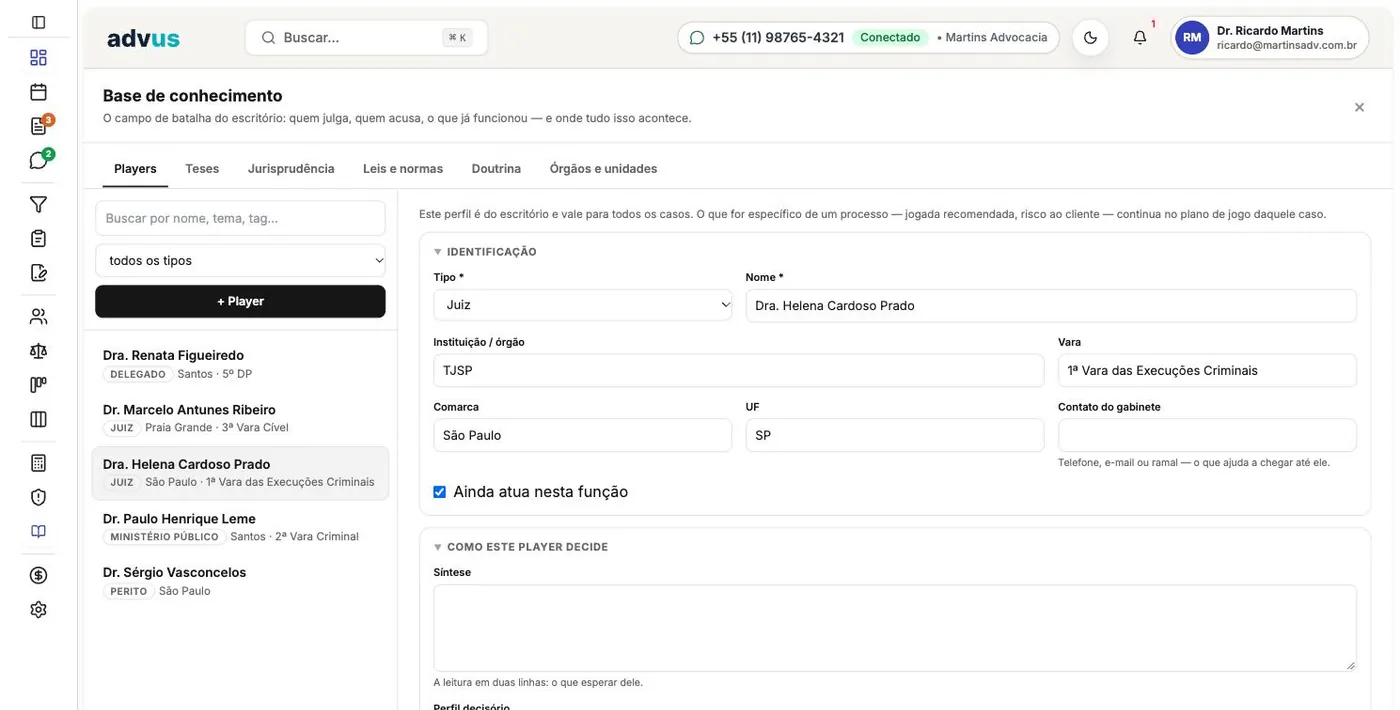
Task: Select Dra. Renata Figueiredo in list
Action: click(240, 364)
